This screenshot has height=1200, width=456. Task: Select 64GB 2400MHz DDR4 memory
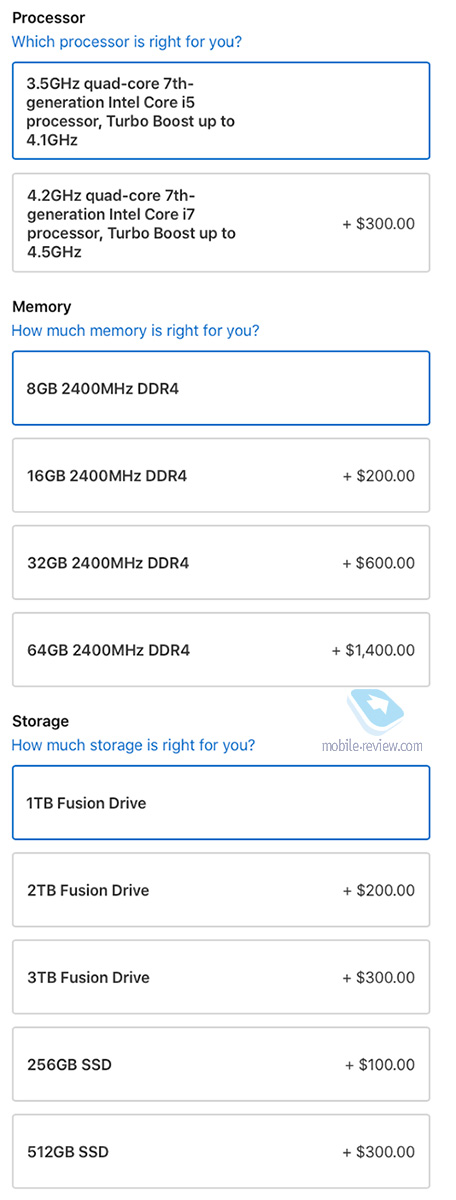click(x=221, y=650)
